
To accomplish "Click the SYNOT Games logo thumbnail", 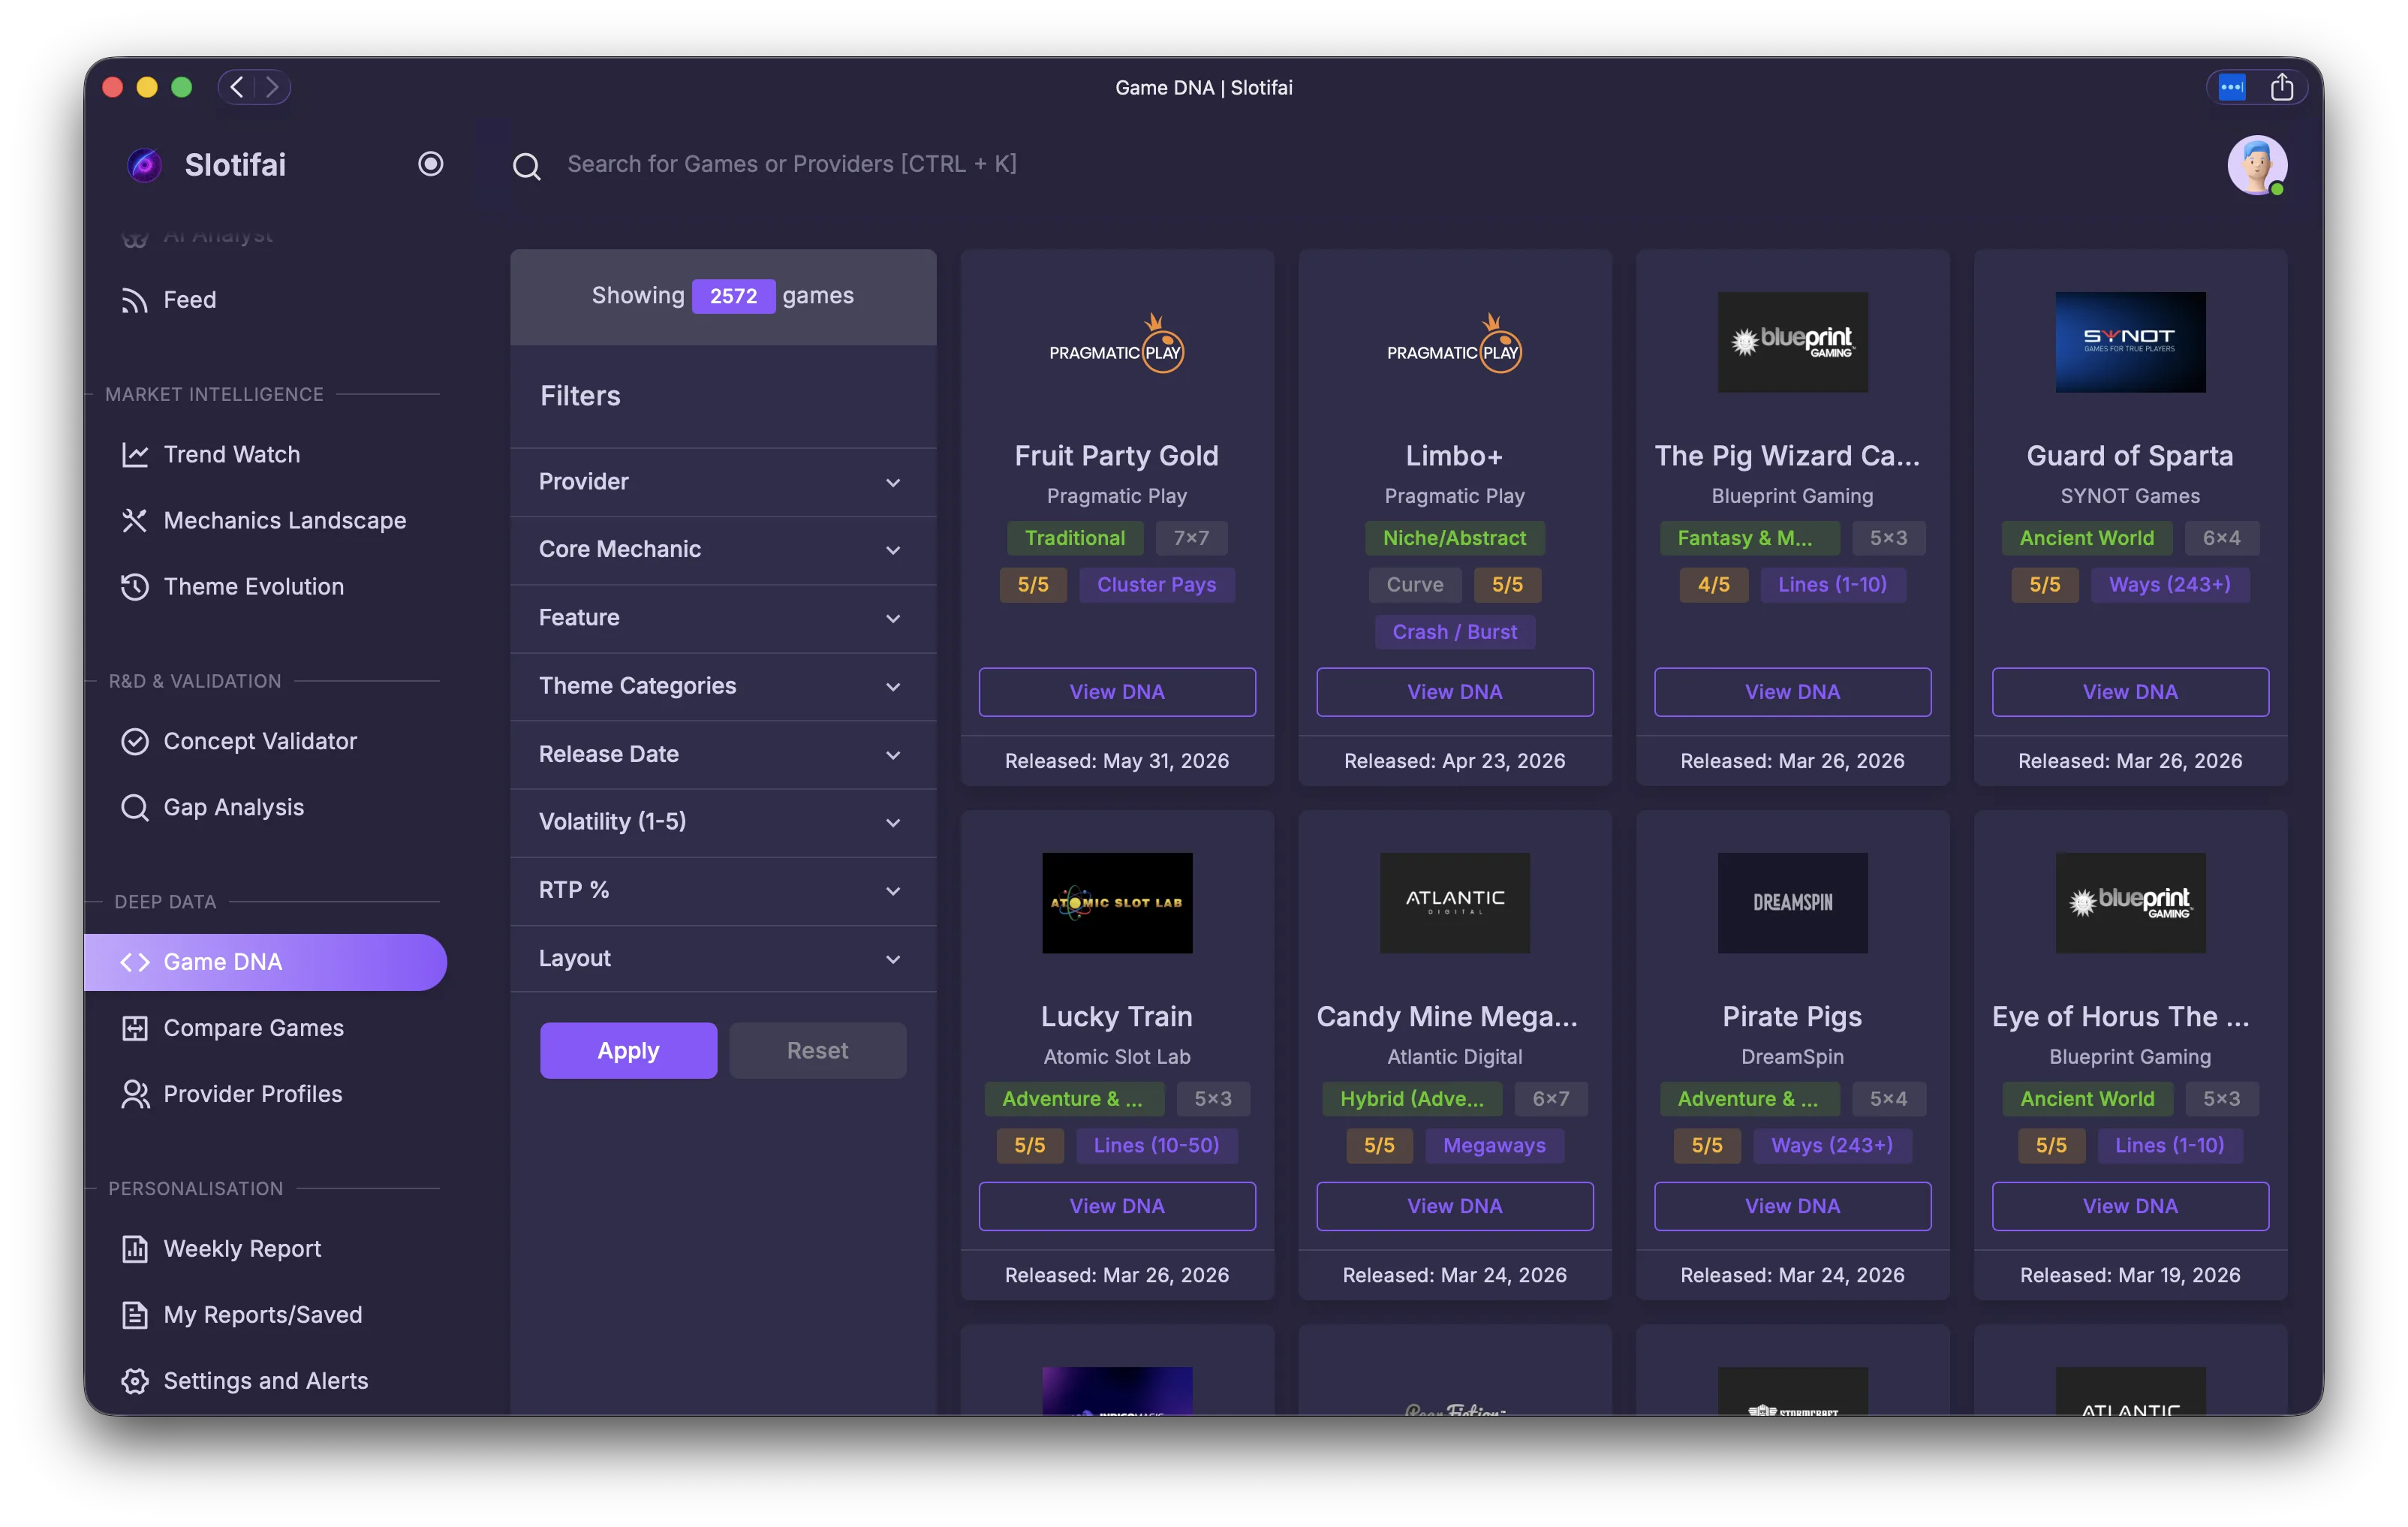I will point(2130,342).
